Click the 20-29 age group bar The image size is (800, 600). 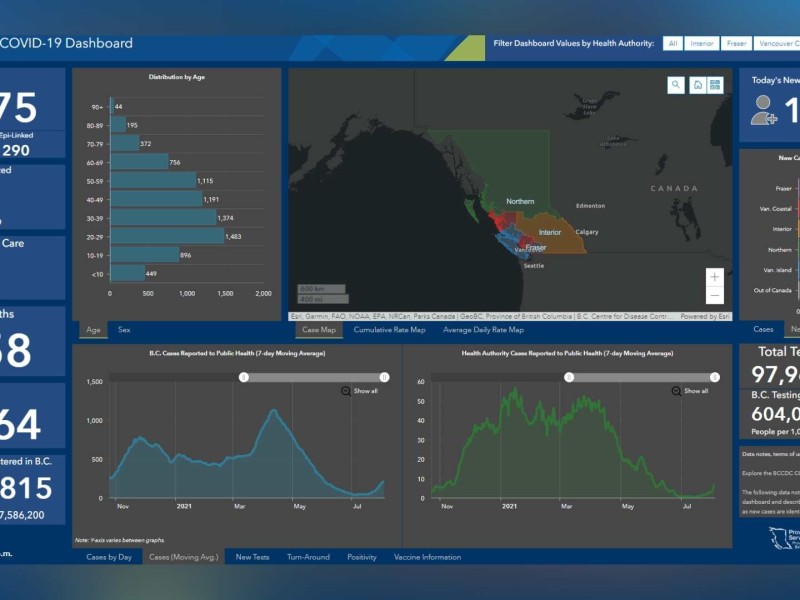tap(167, 236)
